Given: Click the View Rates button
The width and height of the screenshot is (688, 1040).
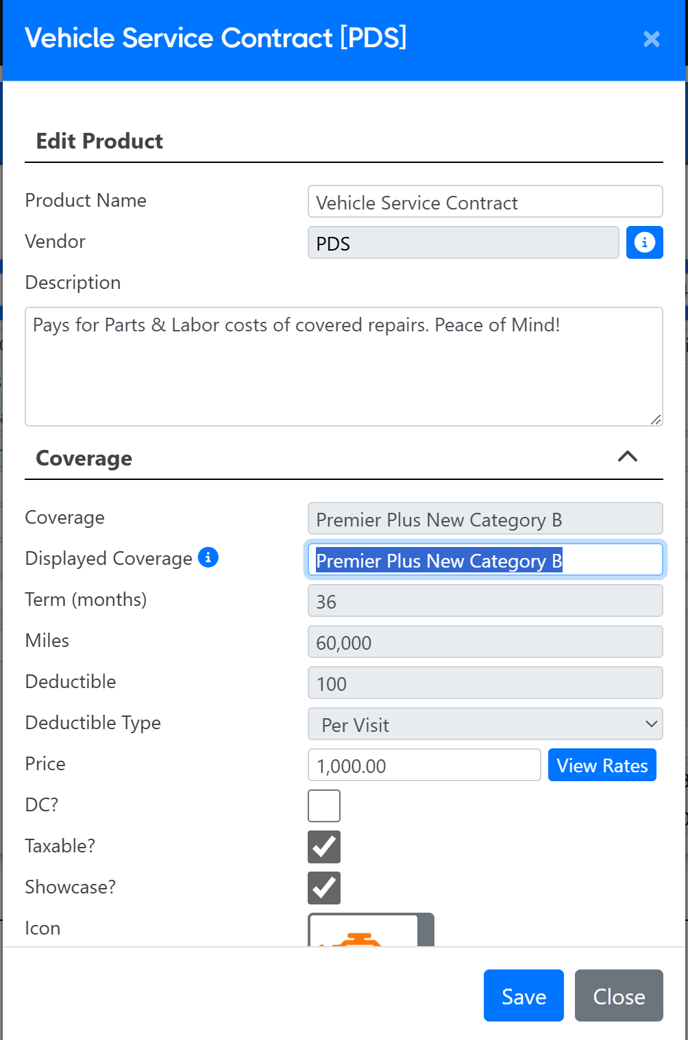Looking at the screenshot, I should (x=602, y=765).
